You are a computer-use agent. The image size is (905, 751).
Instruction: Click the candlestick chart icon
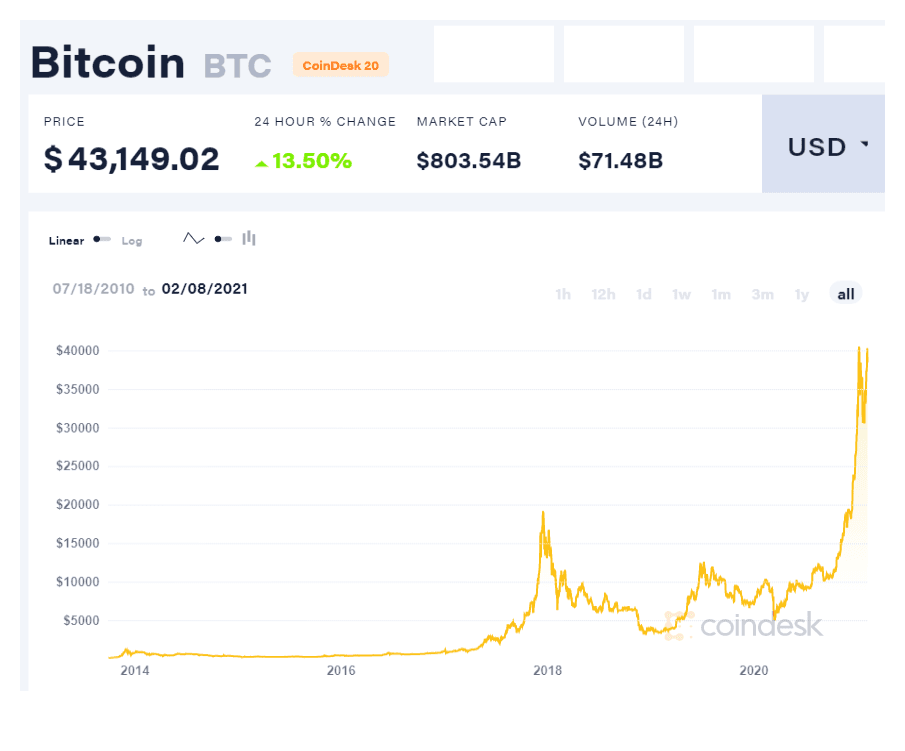[x=249, y=238]
